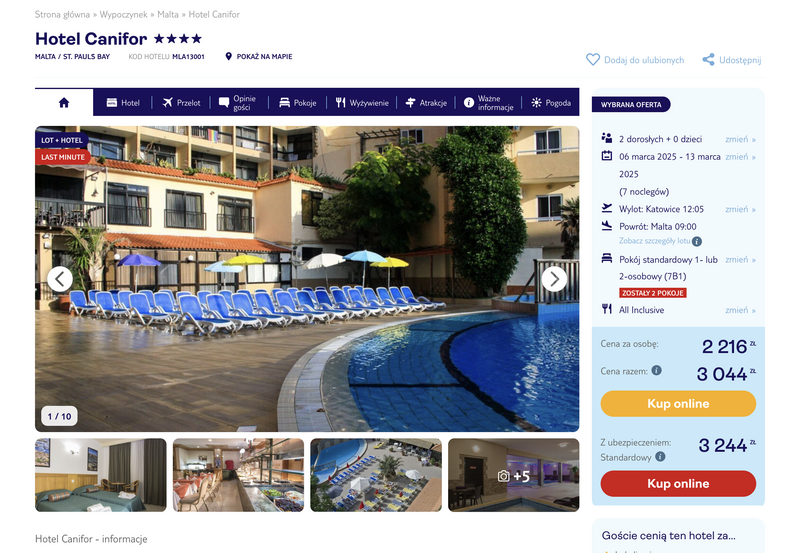Click info icon beside Standardowy insurance

point(660,457)
